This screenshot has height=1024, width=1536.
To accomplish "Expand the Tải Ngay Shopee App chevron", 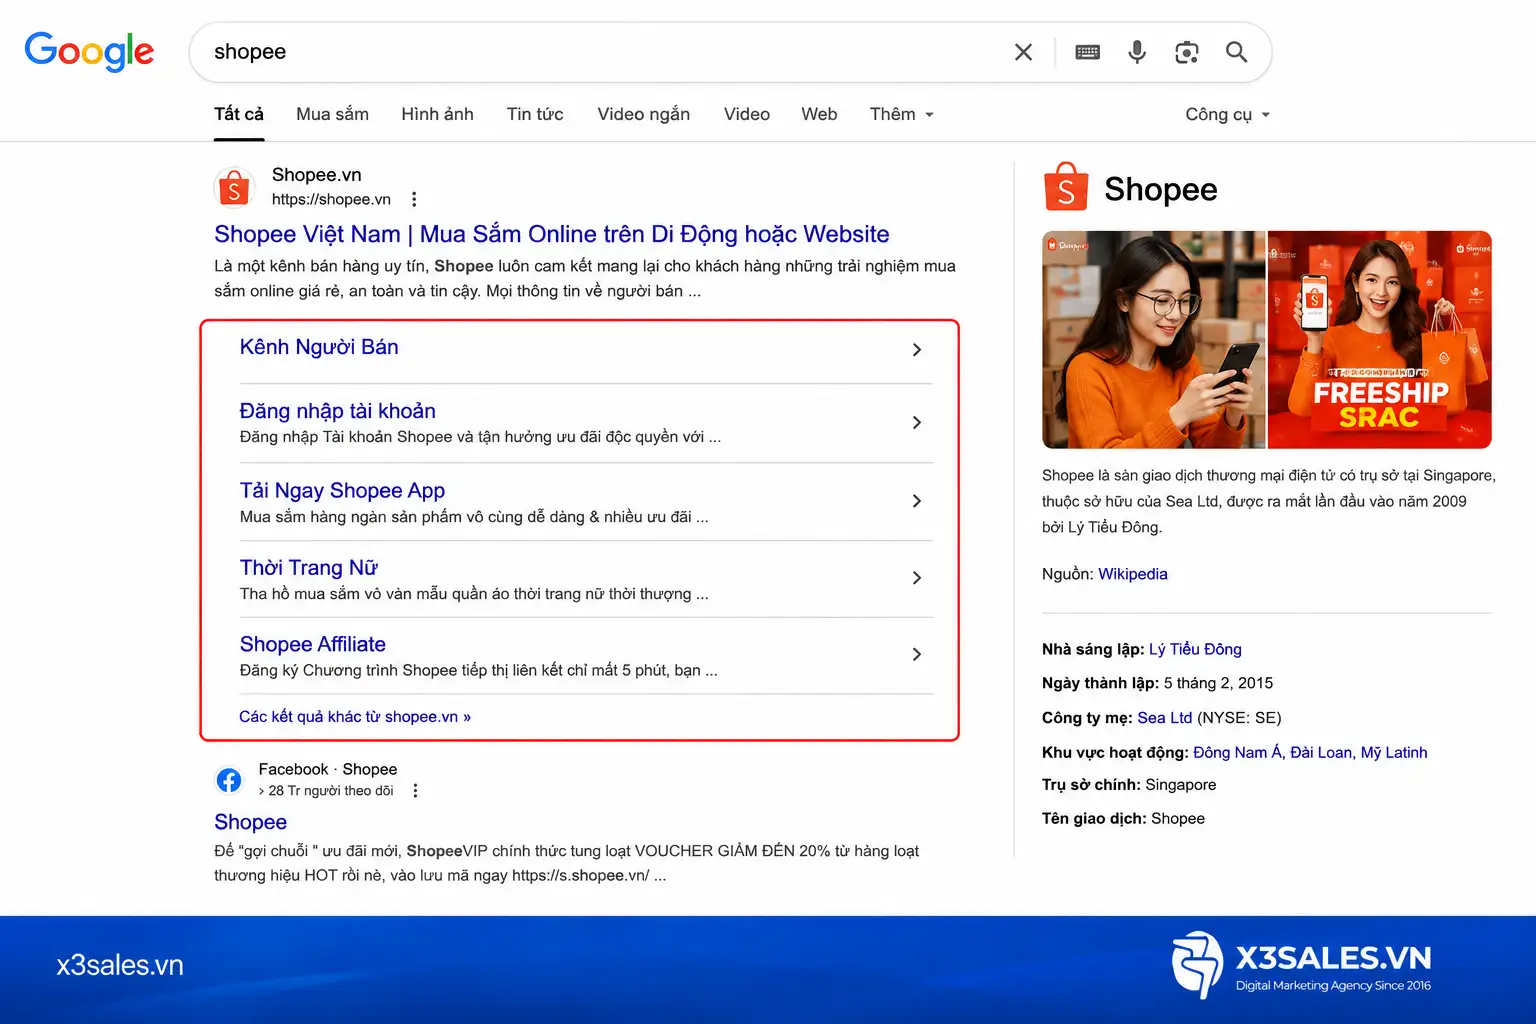I will pyautogui.click(x=917, y=501).
